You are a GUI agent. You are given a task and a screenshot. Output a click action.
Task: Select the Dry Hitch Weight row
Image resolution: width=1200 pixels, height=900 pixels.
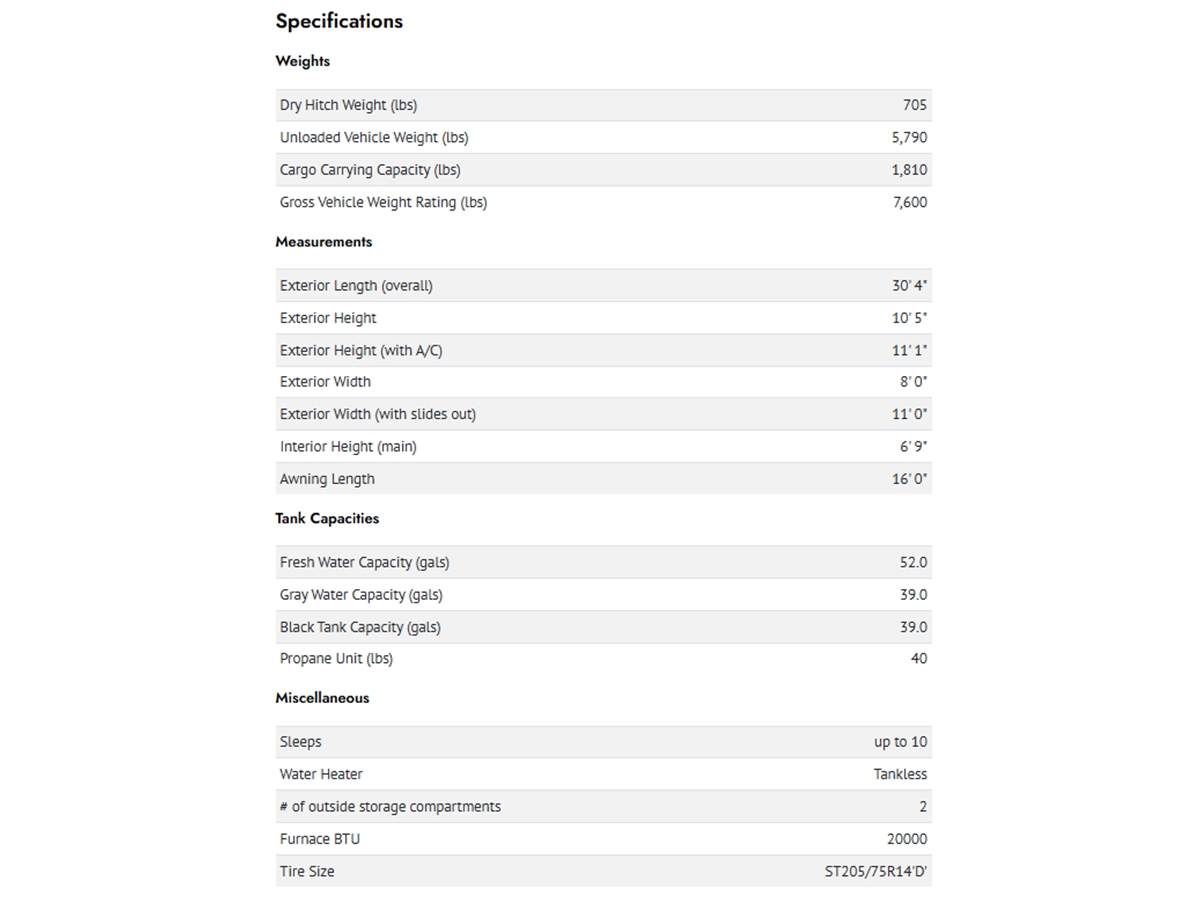[604, 105]
